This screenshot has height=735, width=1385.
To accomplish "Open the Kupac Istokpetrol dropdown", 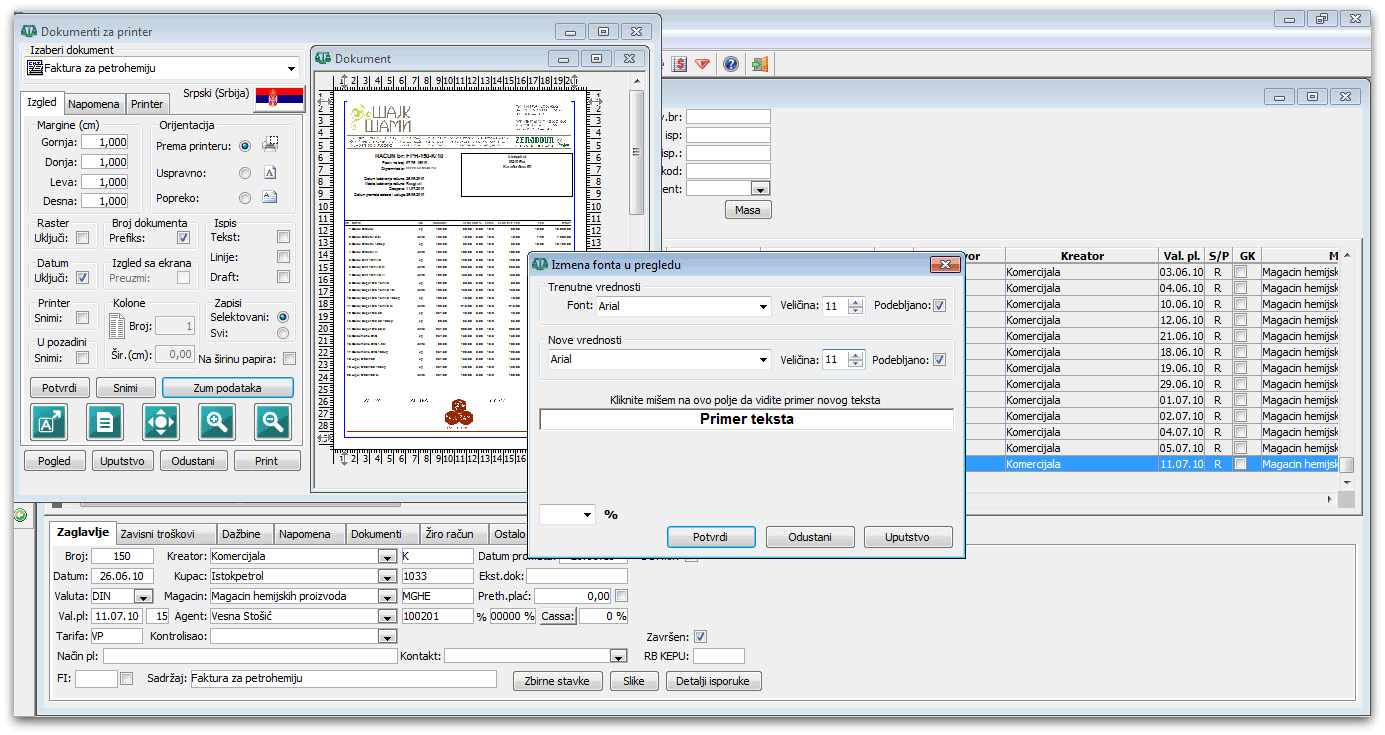I will (x=386, y=577).
